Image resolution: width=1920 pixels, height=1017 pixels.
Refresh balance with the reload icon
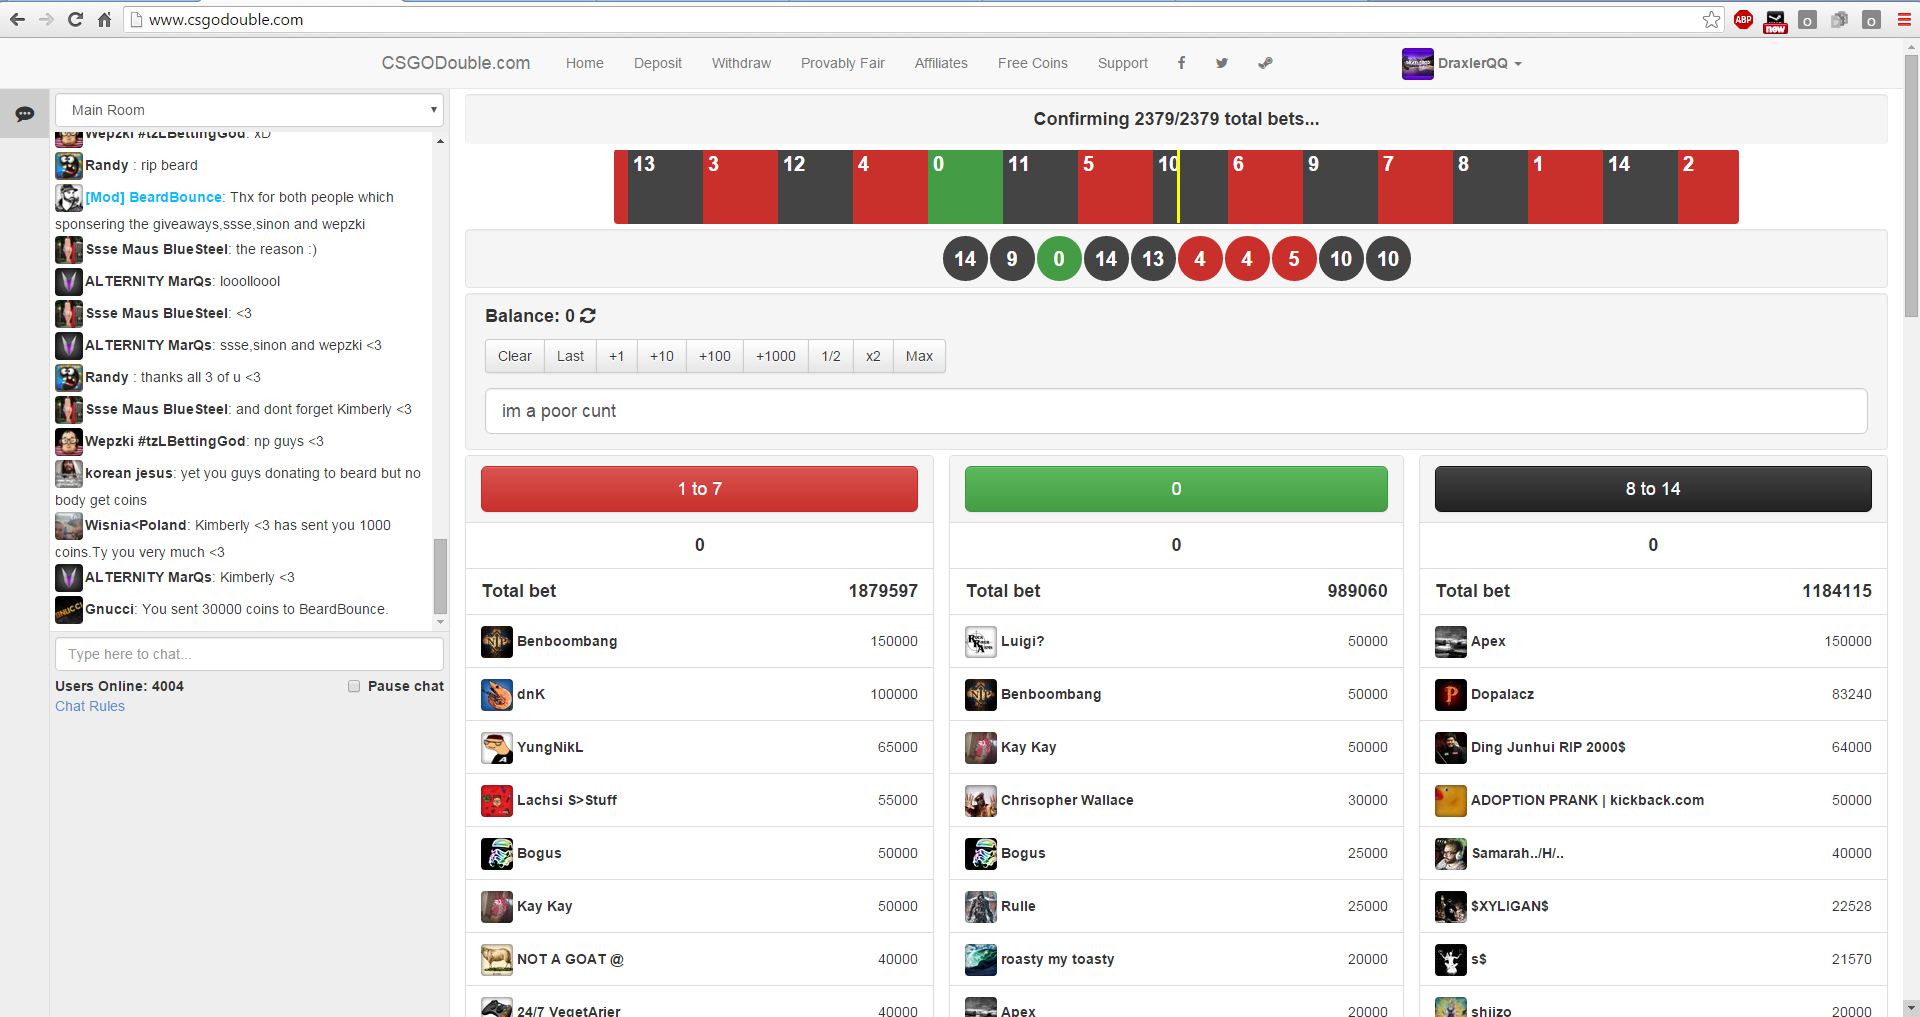coord(588,316)
